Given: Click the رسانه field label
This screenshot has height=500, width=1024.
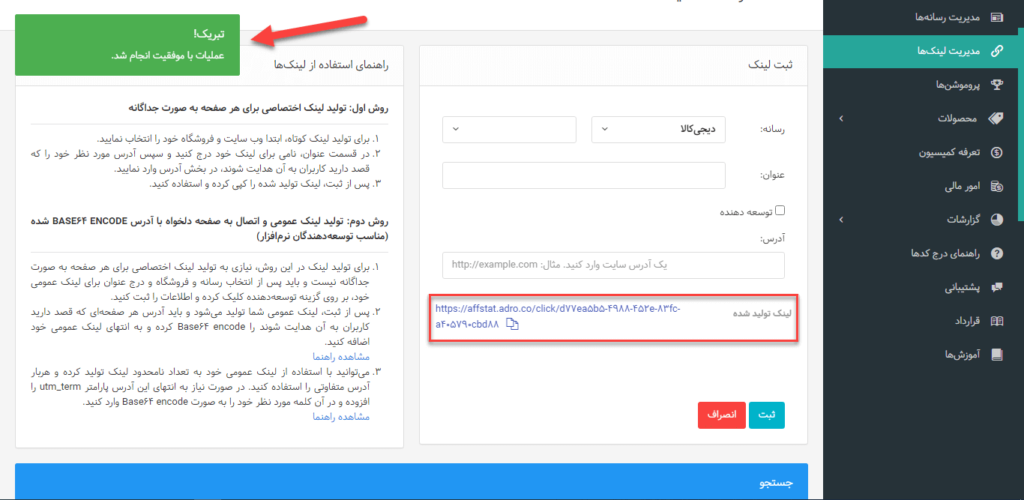Looking at the screenshot, I should click(773, 129).
